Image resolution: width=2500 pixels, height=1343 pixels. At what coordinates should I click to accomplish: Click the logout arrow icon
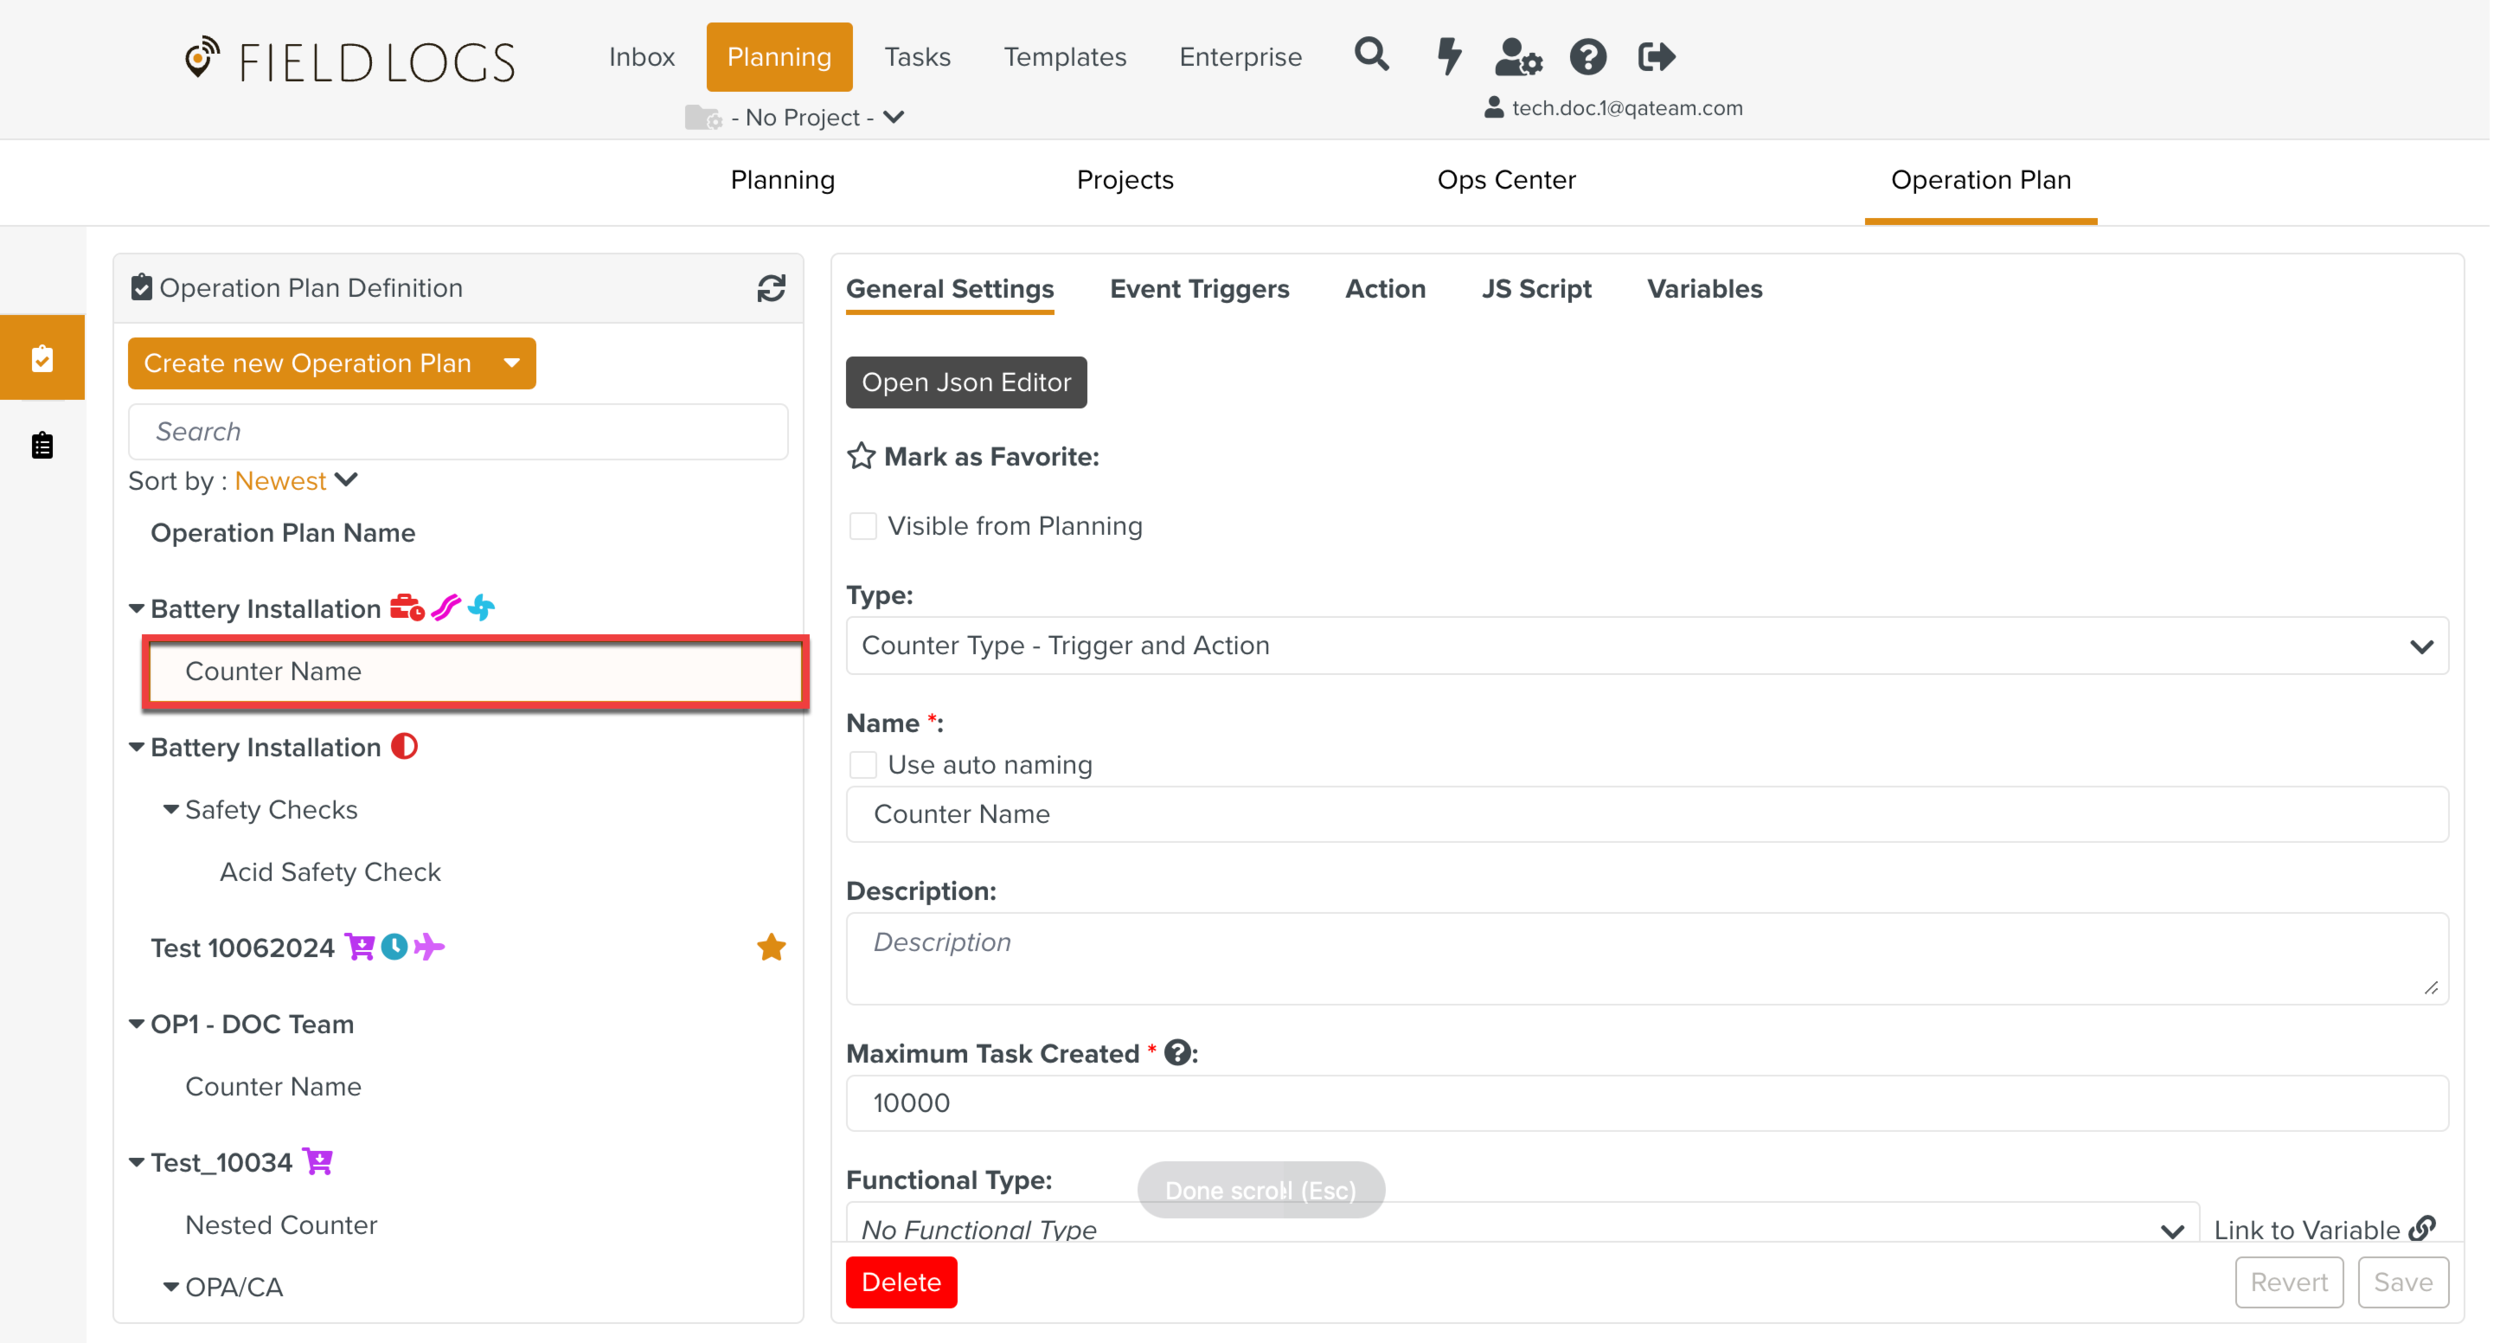coord(1655,57)
